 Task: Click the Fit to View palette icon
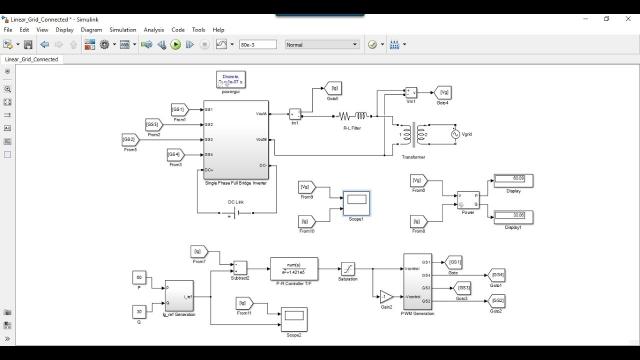tap(7, 102)
